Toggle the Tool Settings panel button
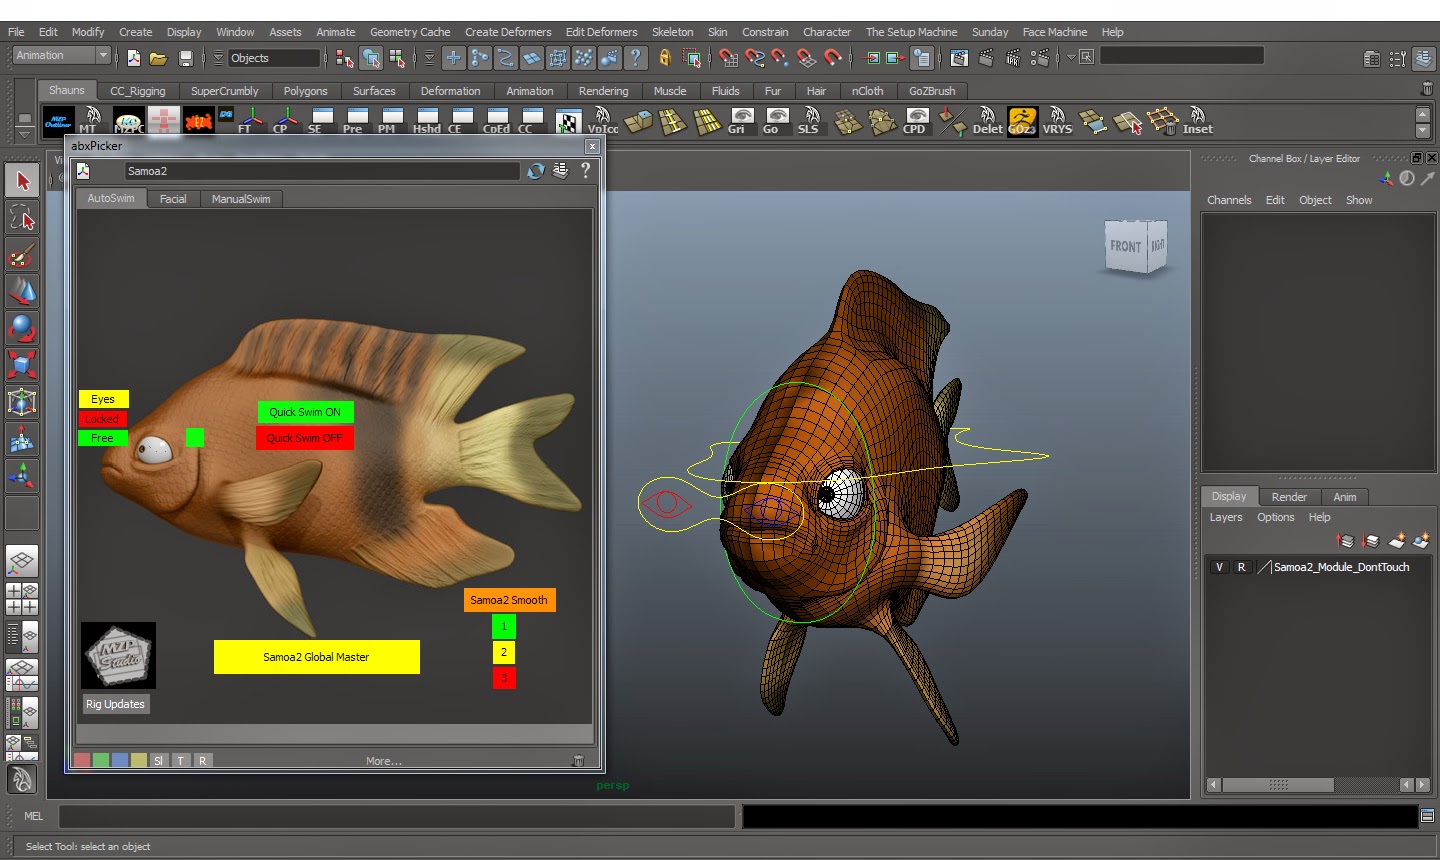 tap(1397, 59)
